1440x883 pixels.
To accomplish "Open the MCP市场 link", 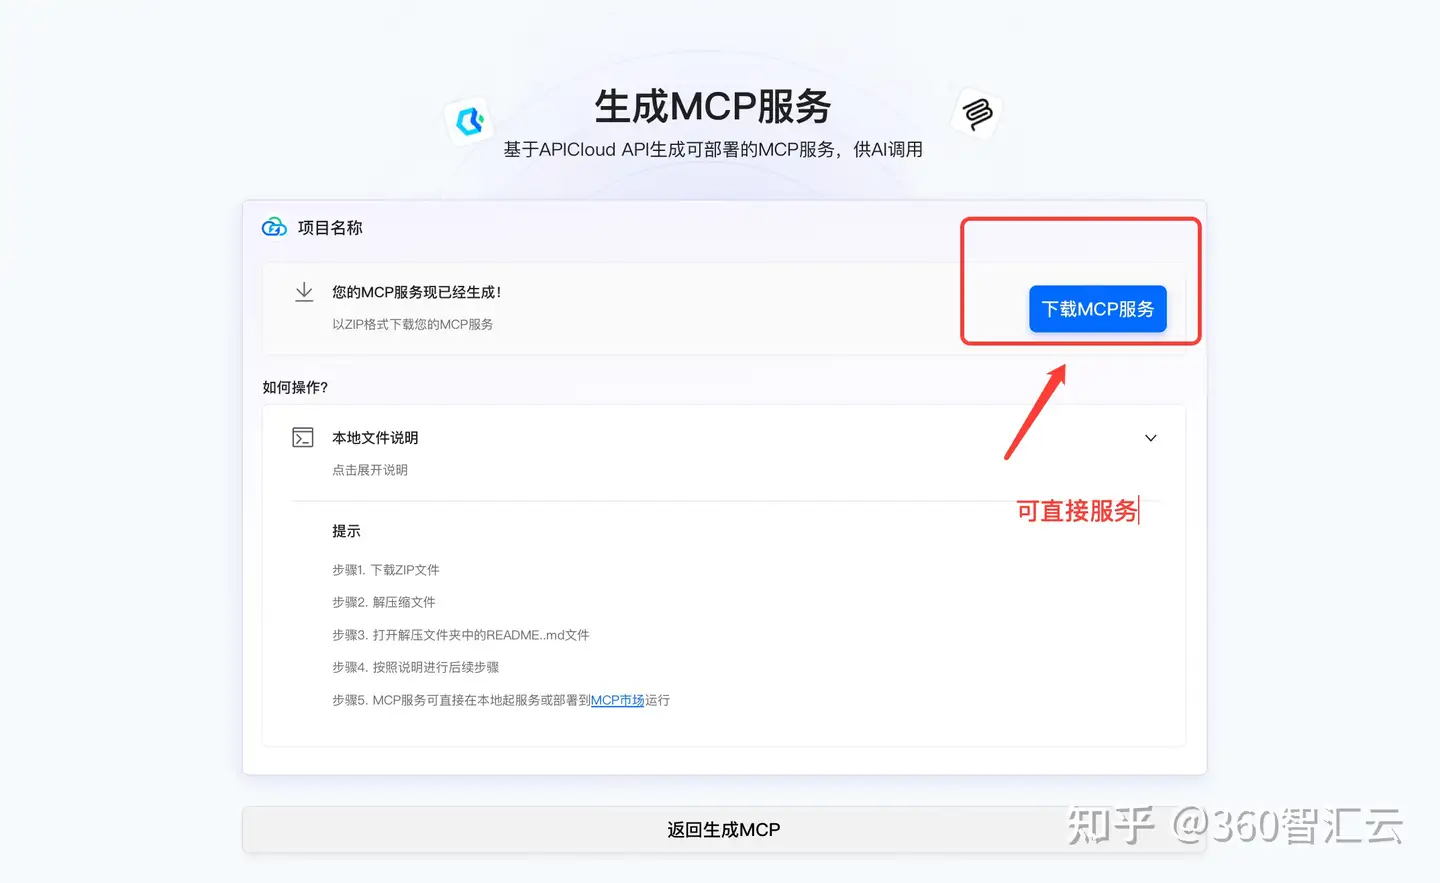I will point(617,700).
